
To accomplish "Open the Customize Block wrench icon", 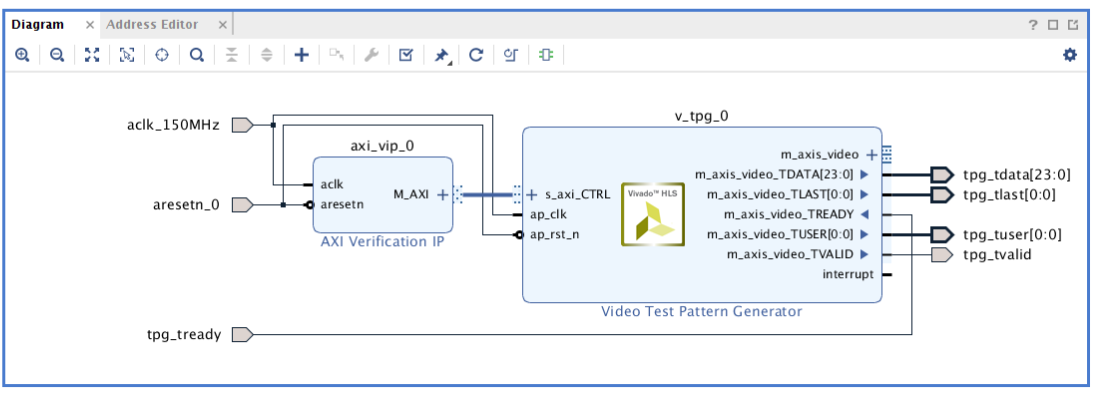I will 371,55.
